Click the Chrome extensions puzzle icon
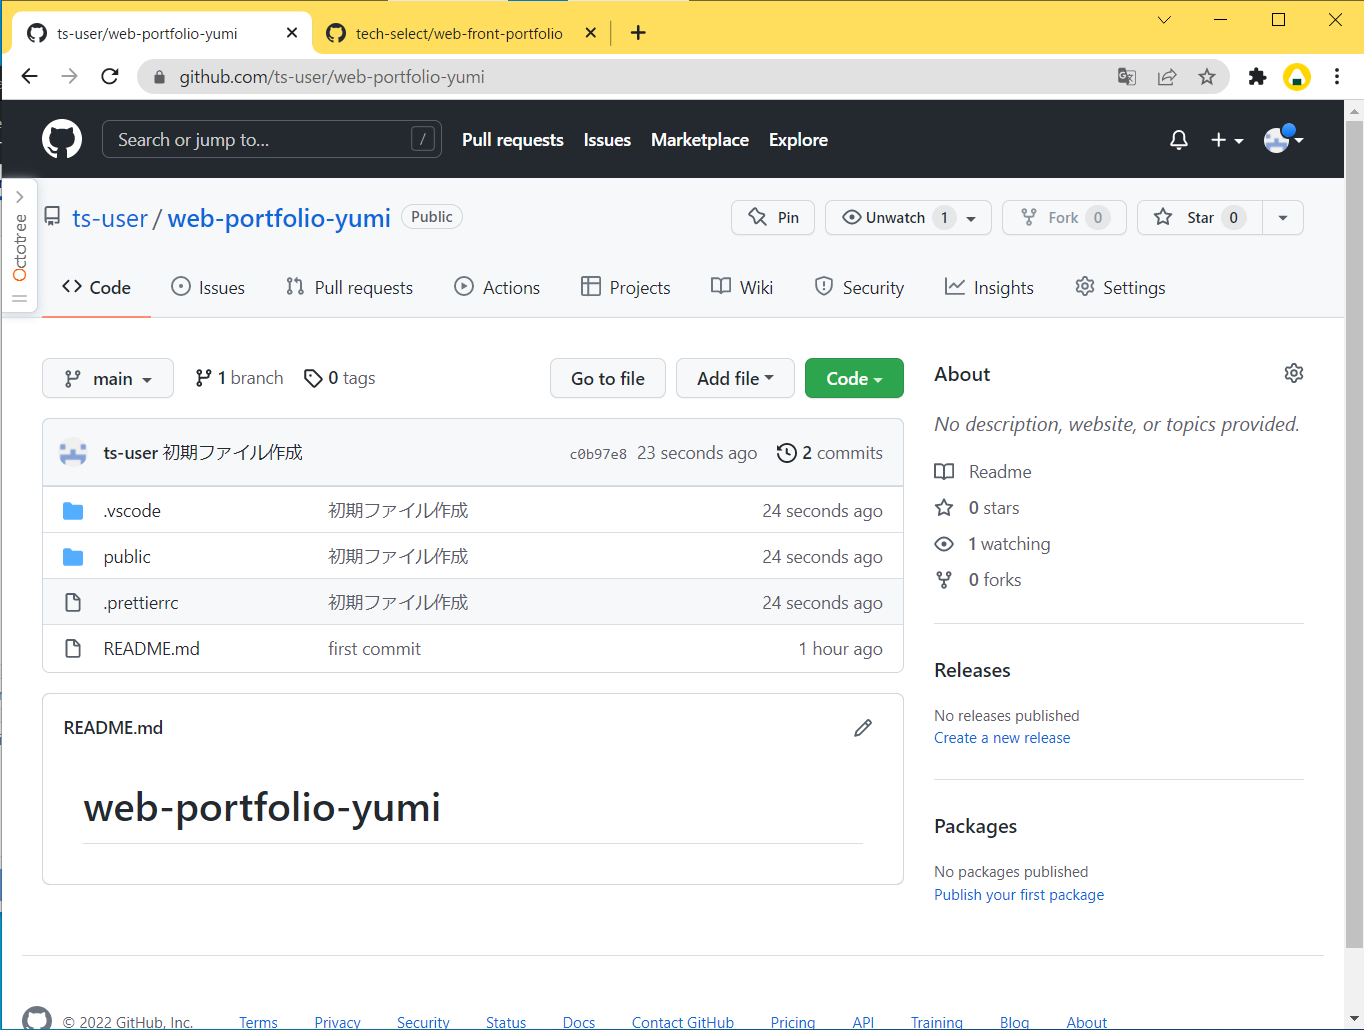This screenshot has width=1364, height=1030. click(x=1258, y=77)
